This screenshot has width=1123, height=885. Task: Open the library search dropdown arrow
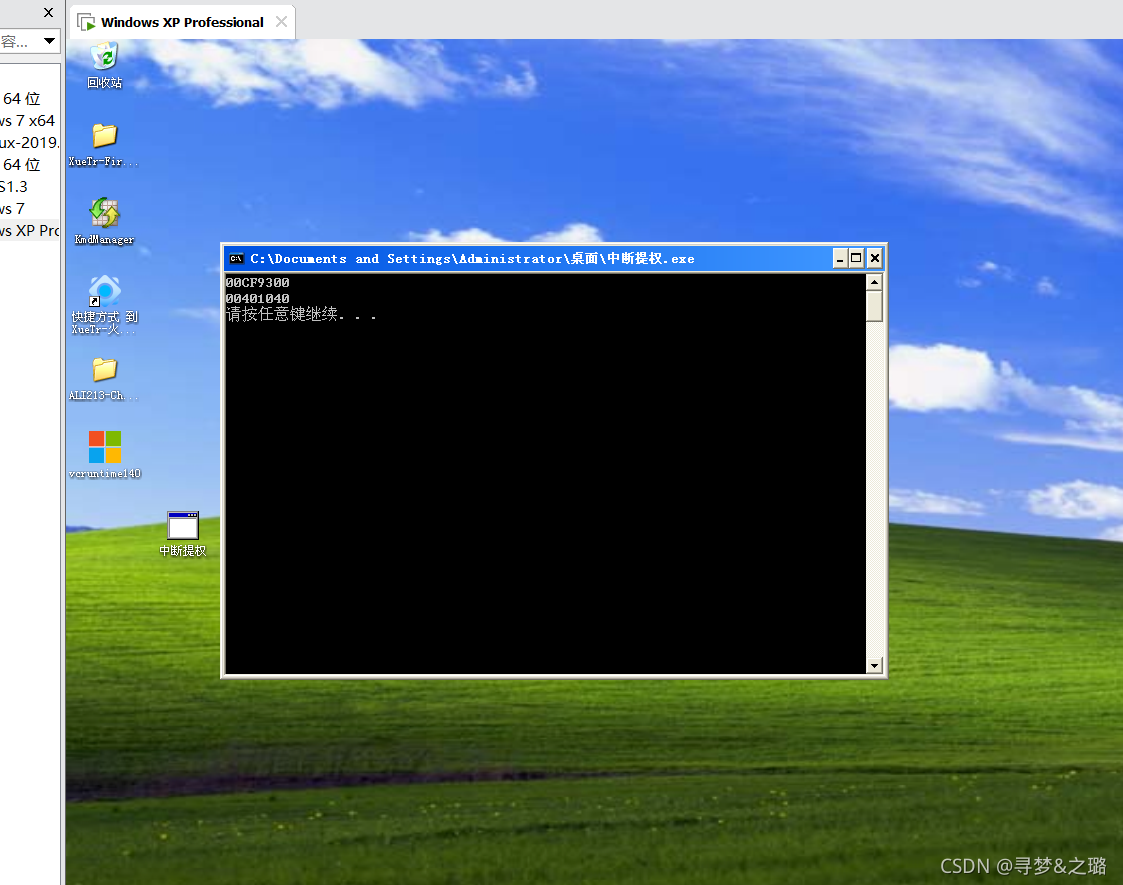click(49, 41)
